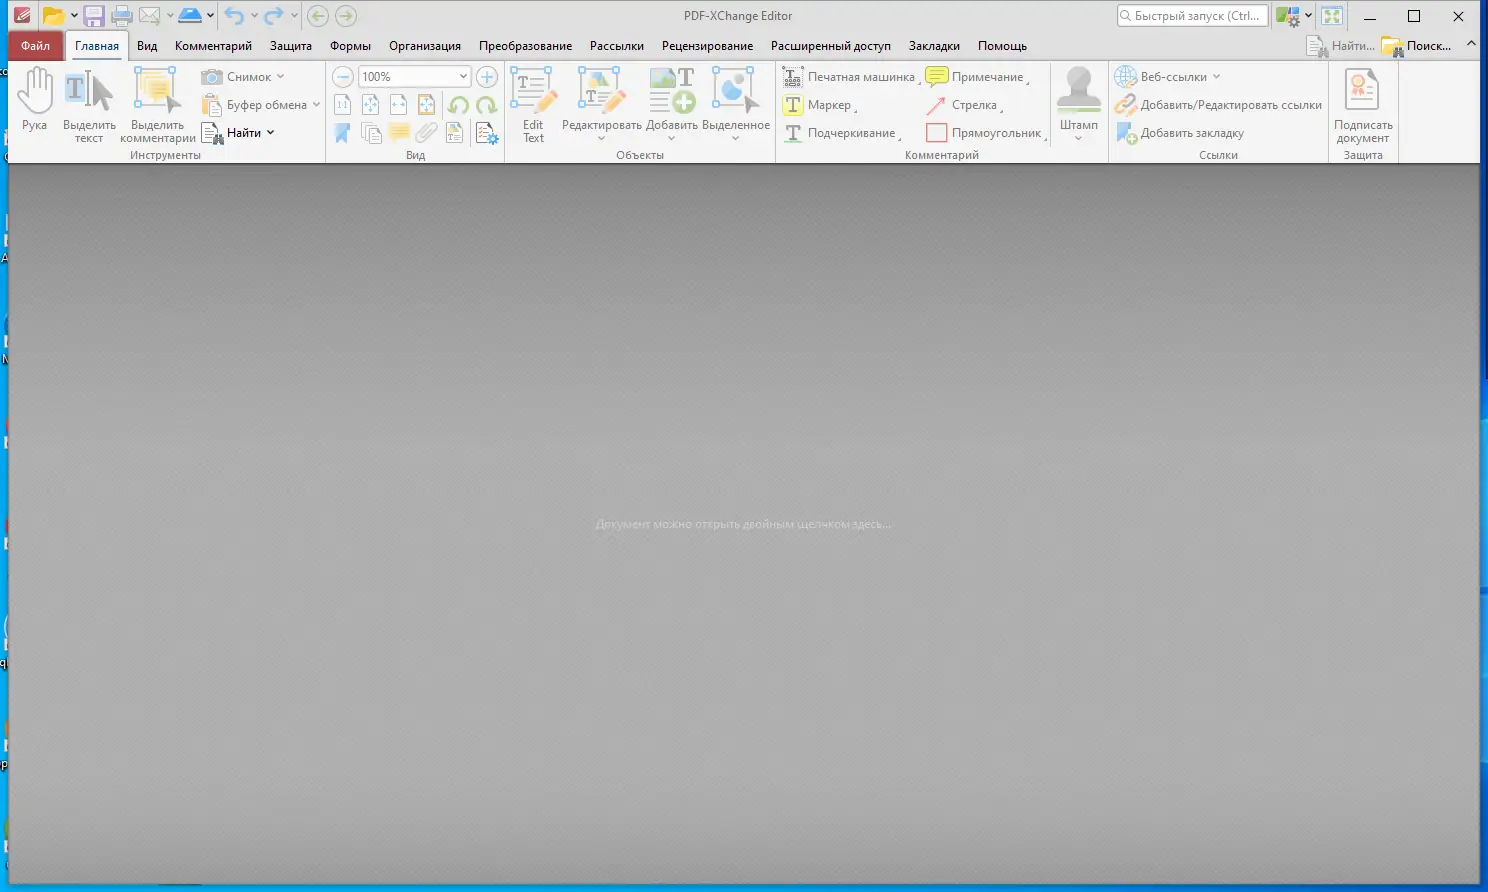
Task: Click the Fit page icon
Action: [x=370, y=105]
